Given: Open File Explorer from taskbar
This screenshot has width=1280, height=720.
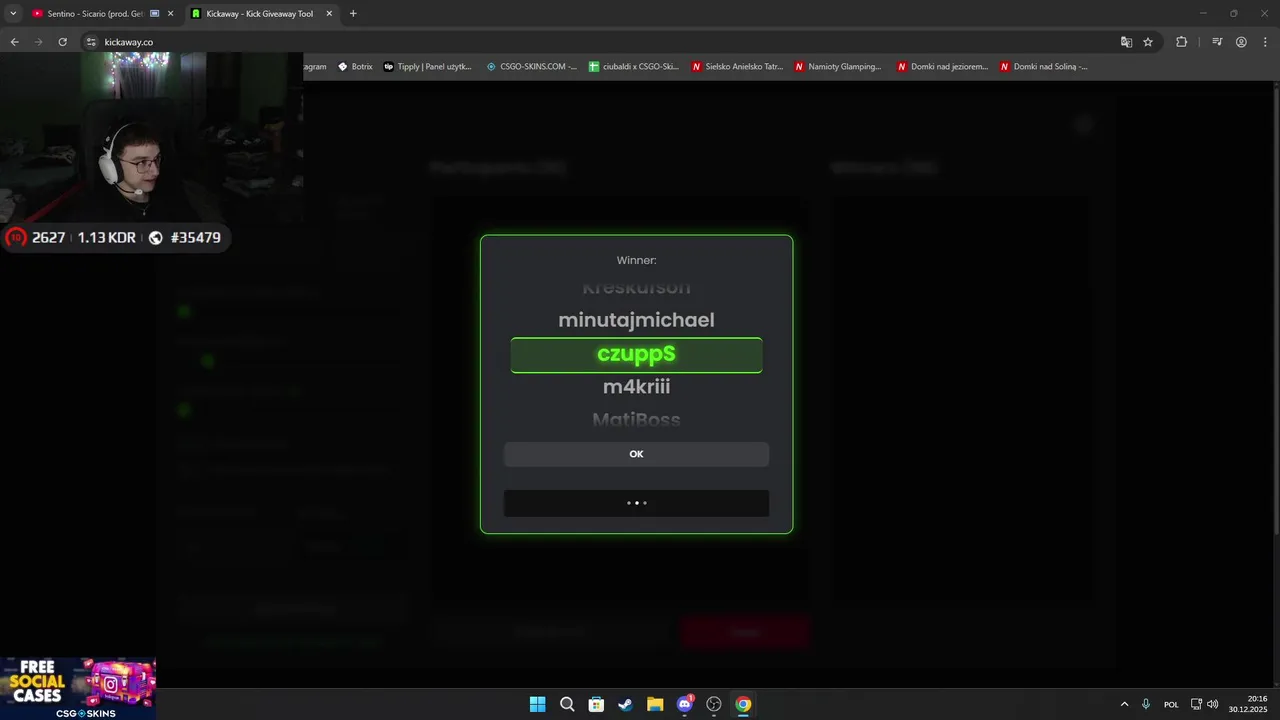Looking at the screenshot, I should [655, 704].
